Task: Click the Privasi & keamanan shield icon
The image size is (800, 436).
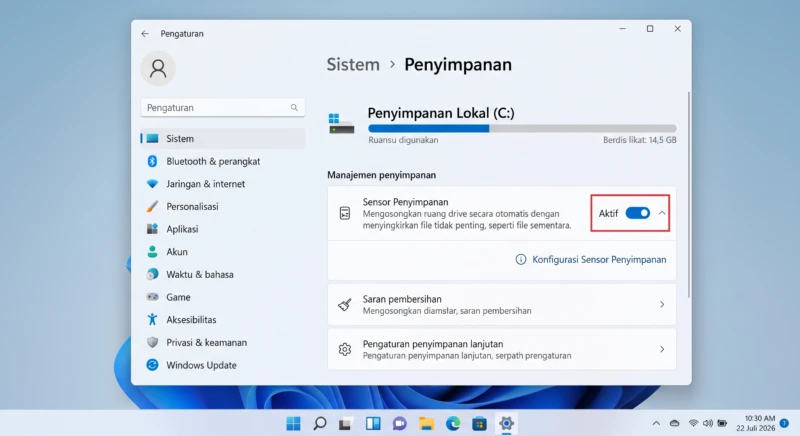Action: [152, 342]
